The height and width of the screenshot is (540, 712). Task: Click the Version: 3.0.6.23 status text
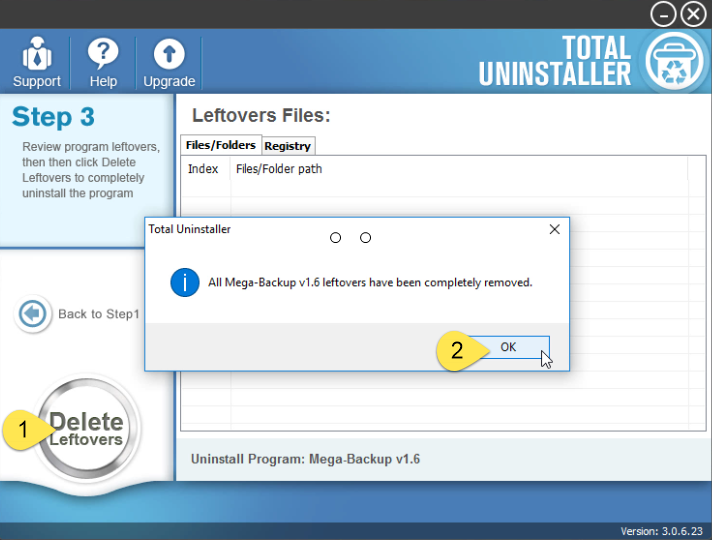(x=661, y=531)
